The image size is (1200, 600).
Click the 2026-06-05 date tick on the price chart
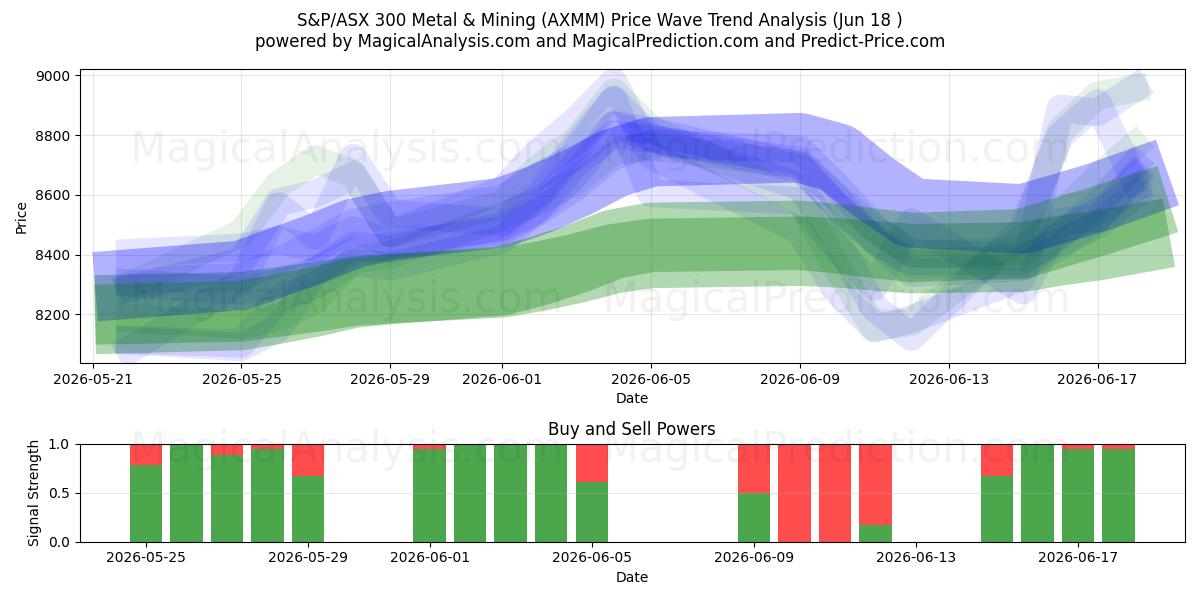coord(651,380)
